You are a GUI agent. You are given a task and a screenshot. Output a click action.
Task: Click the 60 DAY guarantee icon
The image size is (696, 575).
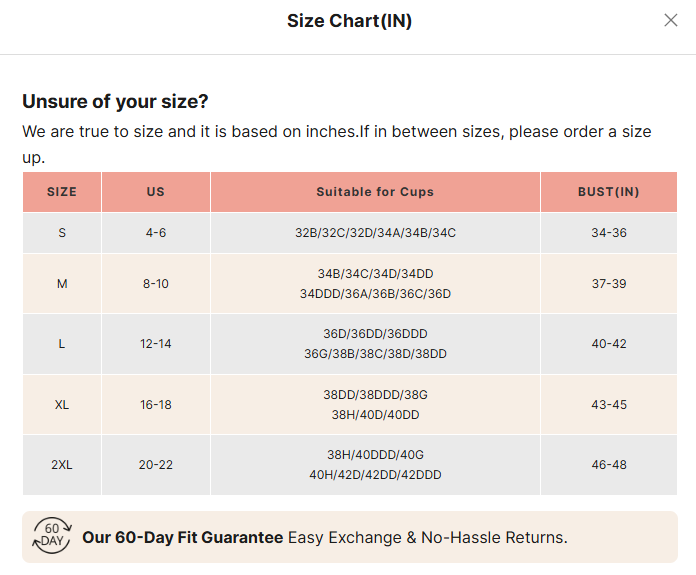tap(51, 537)
